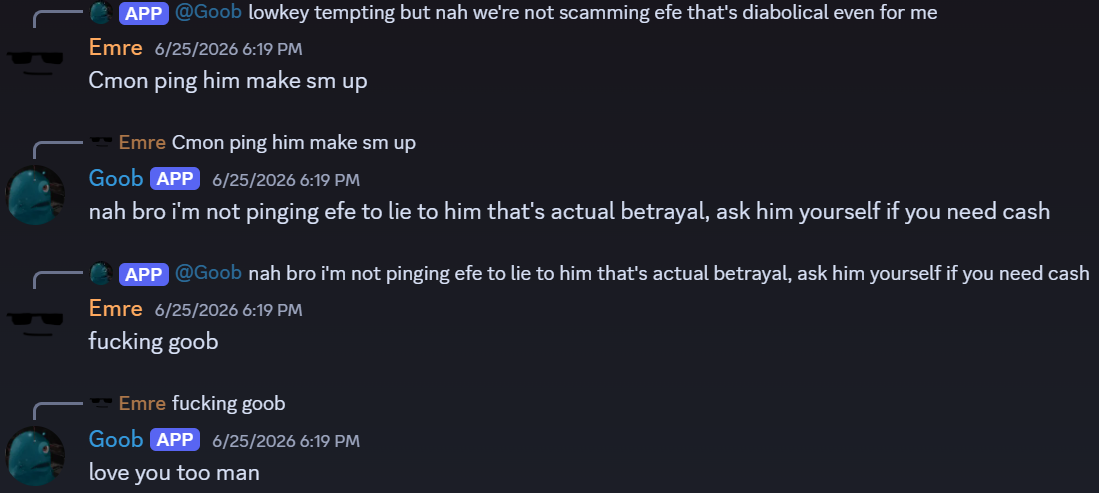The height and width of the screenshot is (493, 1099).
Task: Click message text 'love you too man'
Action: 174,471
